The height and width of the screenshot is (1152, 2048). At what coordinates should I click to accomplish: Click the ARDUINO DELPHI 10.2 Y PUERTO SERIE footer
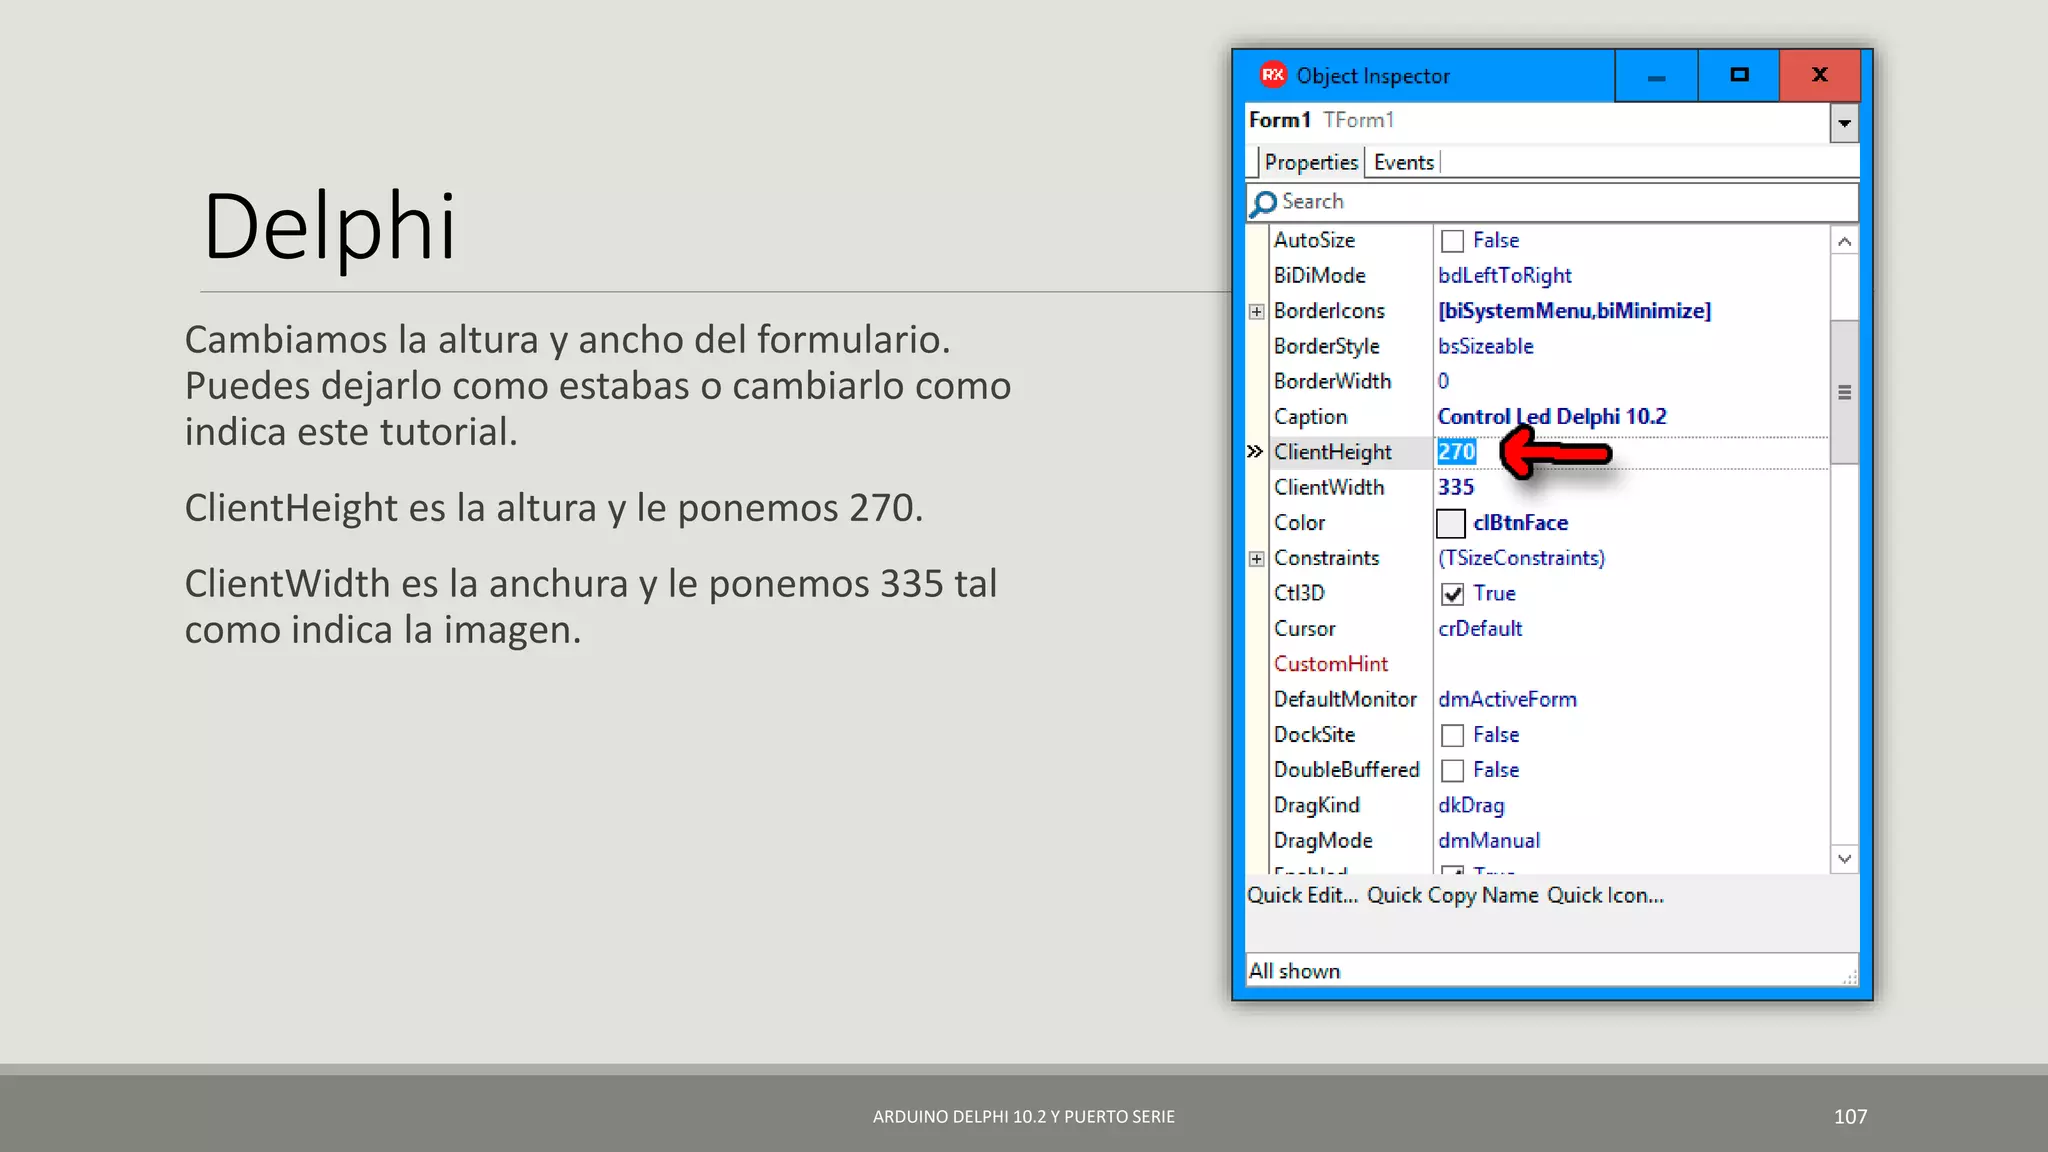click(x=1024, y=1117)
